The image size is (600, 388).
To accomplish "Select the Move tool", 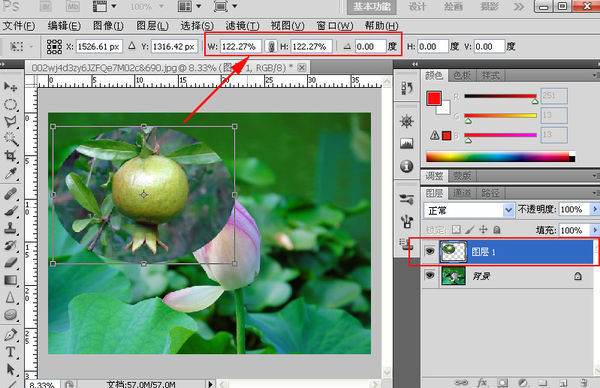I will [x=10, y=87].
